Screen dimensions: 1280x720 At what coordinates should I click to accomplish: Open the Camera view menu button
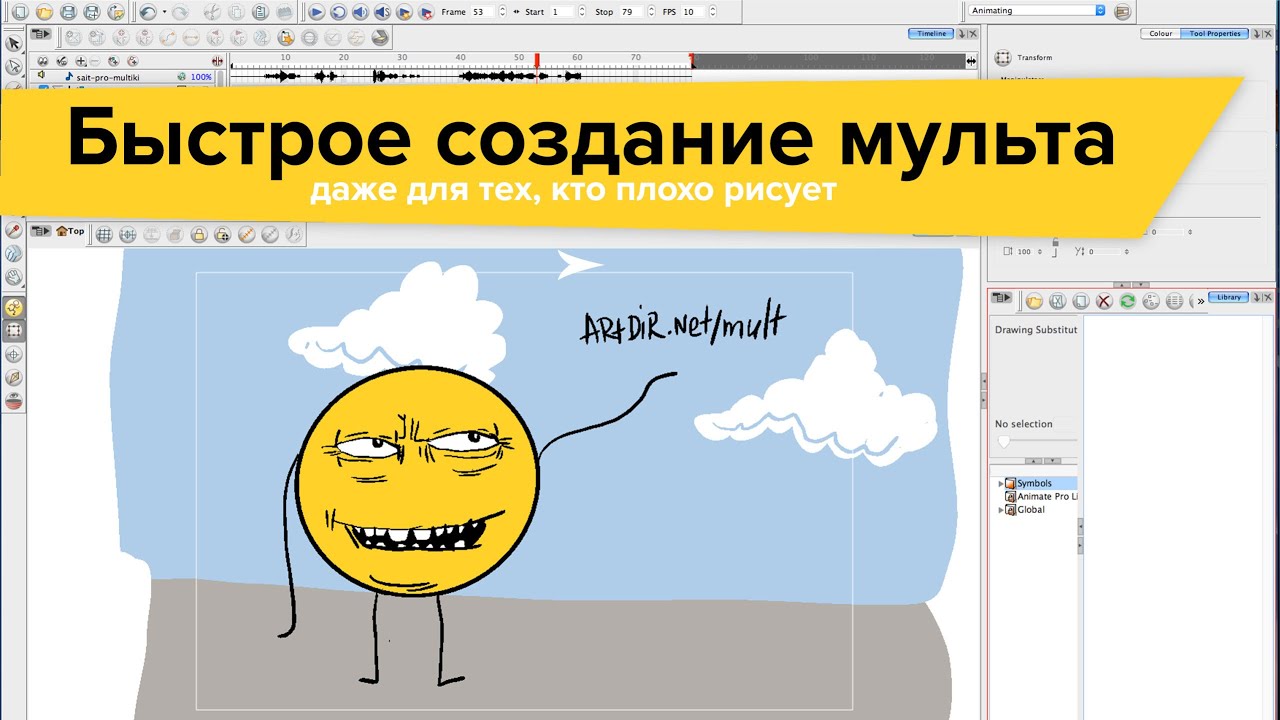41,232
